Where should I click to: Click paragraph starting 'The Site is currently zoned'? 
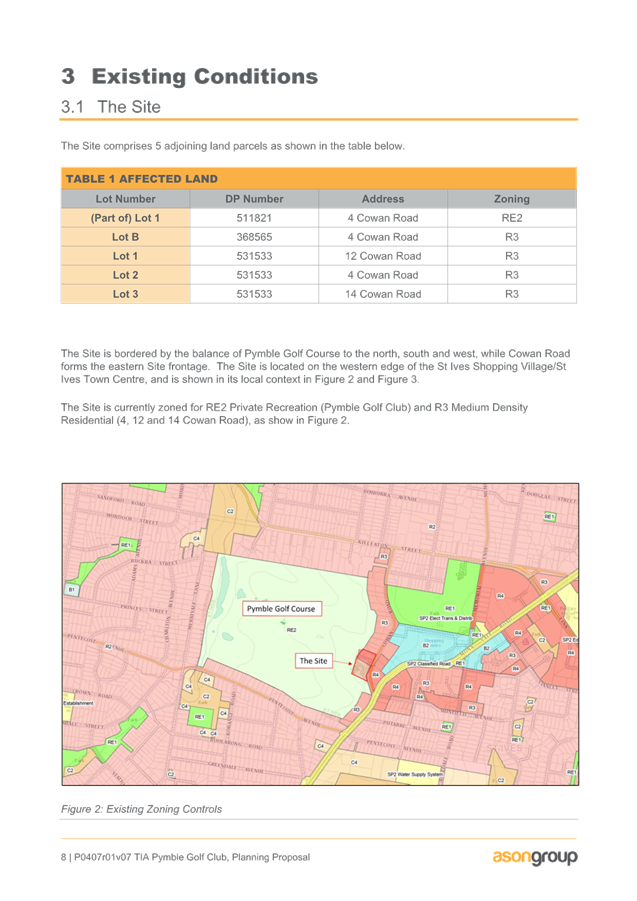[294, 414]
